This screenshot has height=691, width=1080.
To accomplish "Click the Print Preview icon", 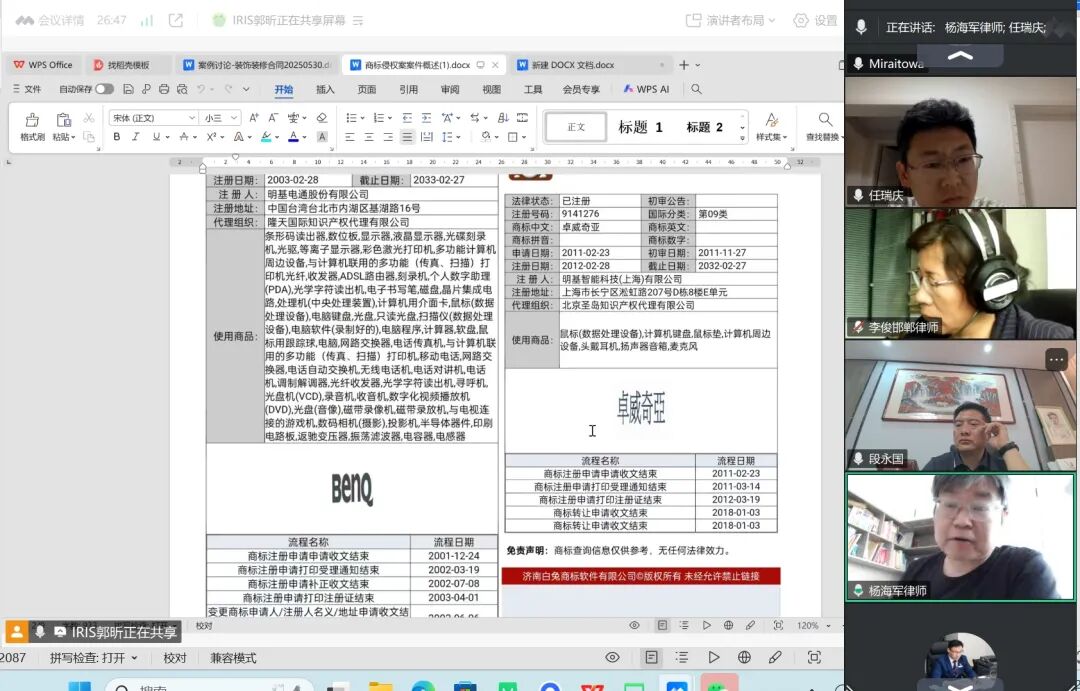I will tap(182, 89).
